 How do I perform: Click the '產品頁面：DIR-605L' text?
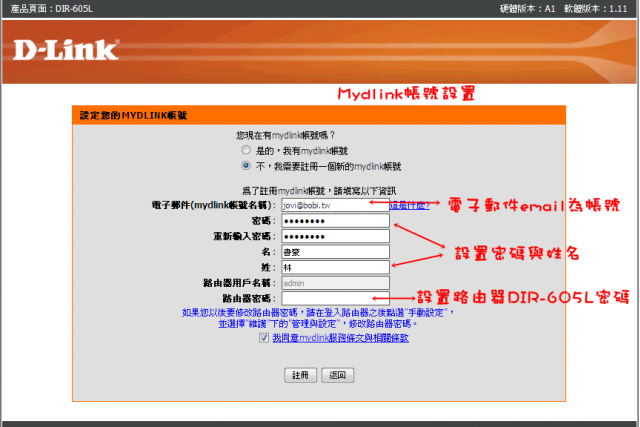pos(52,9)
